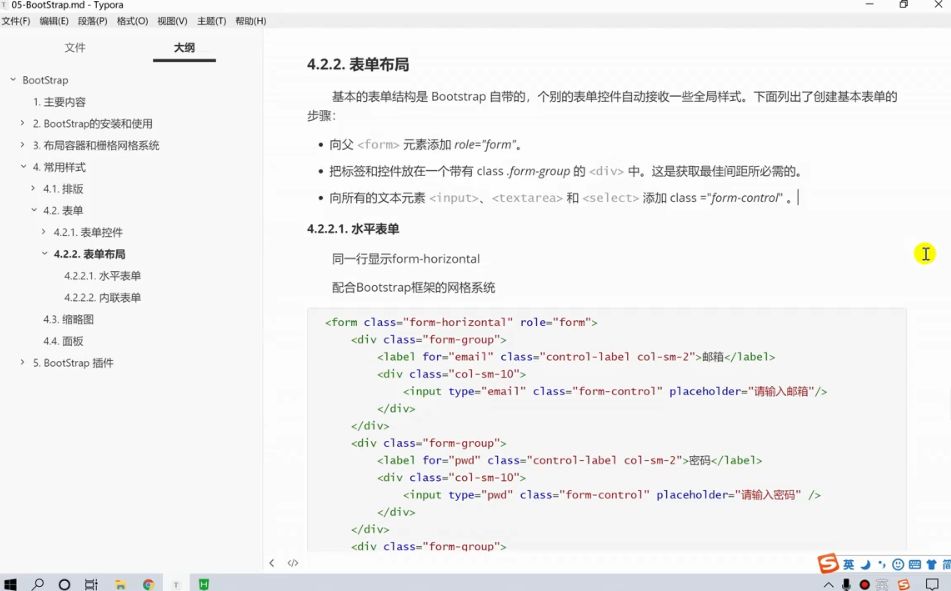The width and height of the screenshot is (951, 591).
Task: Expand the 4.2.1. 表单控件 outline arrow
Action: (44, 232)
